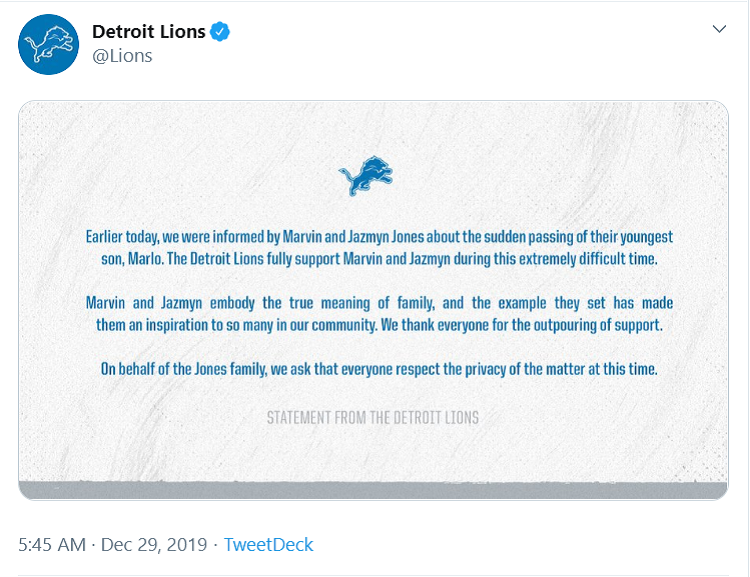Open the tweet options chevron menu
The width and height of the screenshot is (750, 577).
point(719,29)
